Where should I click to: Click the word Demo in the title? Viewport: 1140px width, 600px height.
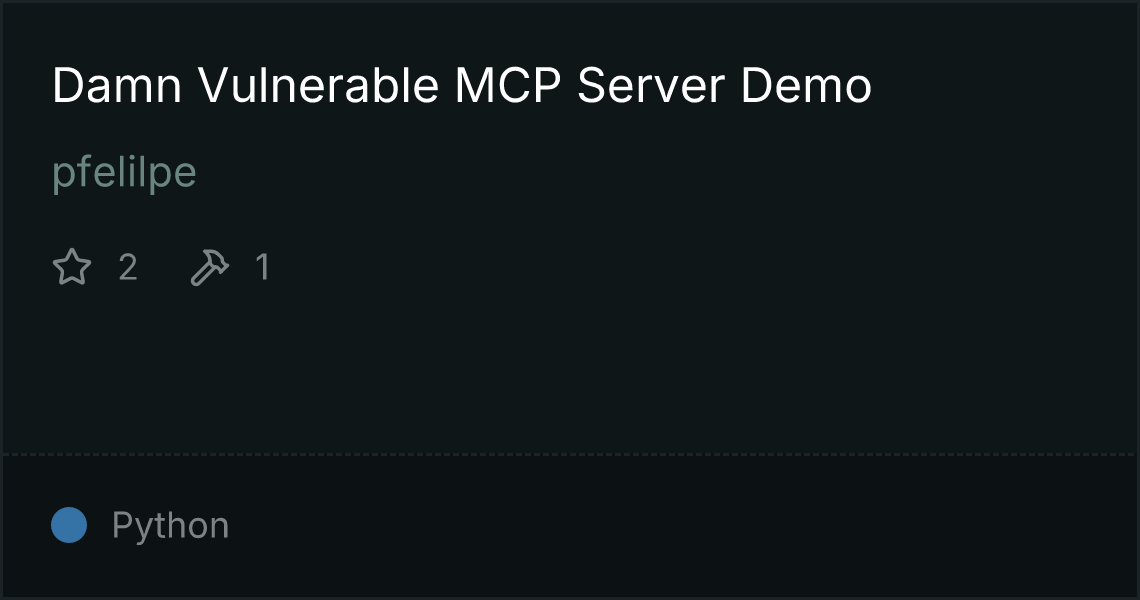click(806, 86)
